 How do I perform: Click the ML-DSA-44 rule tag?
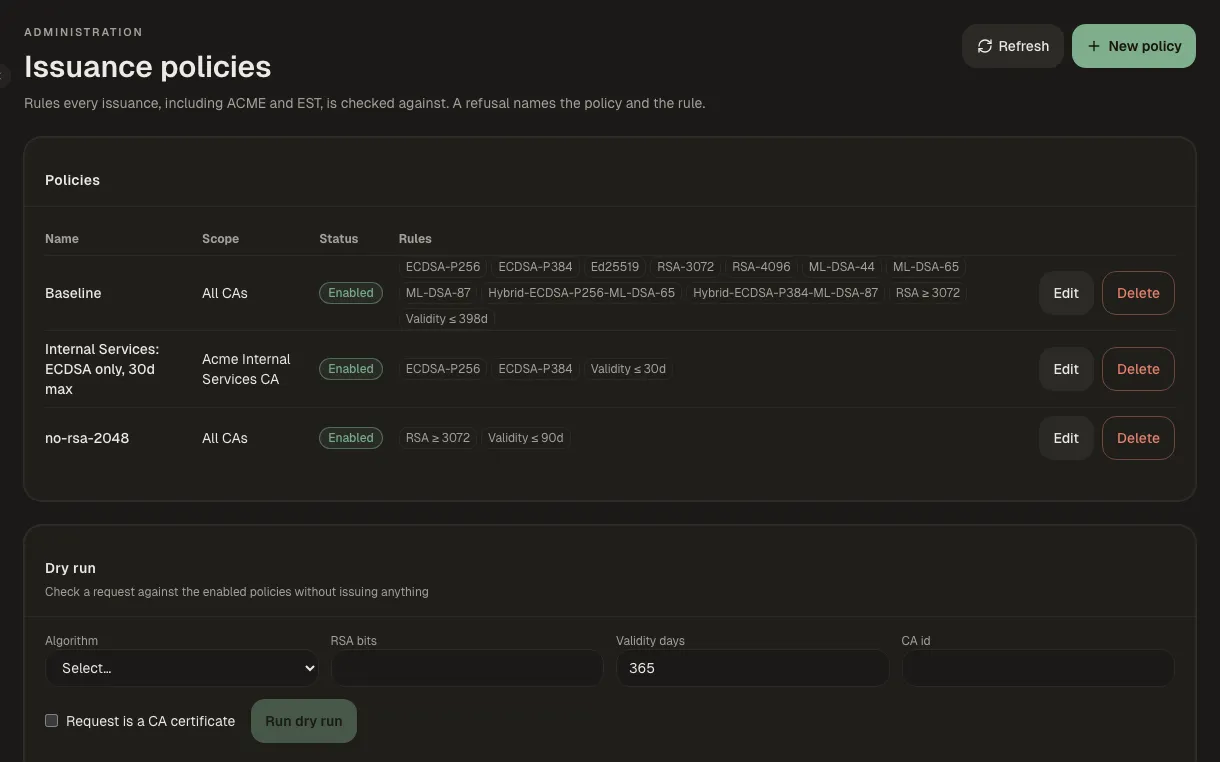coord(842,267)
